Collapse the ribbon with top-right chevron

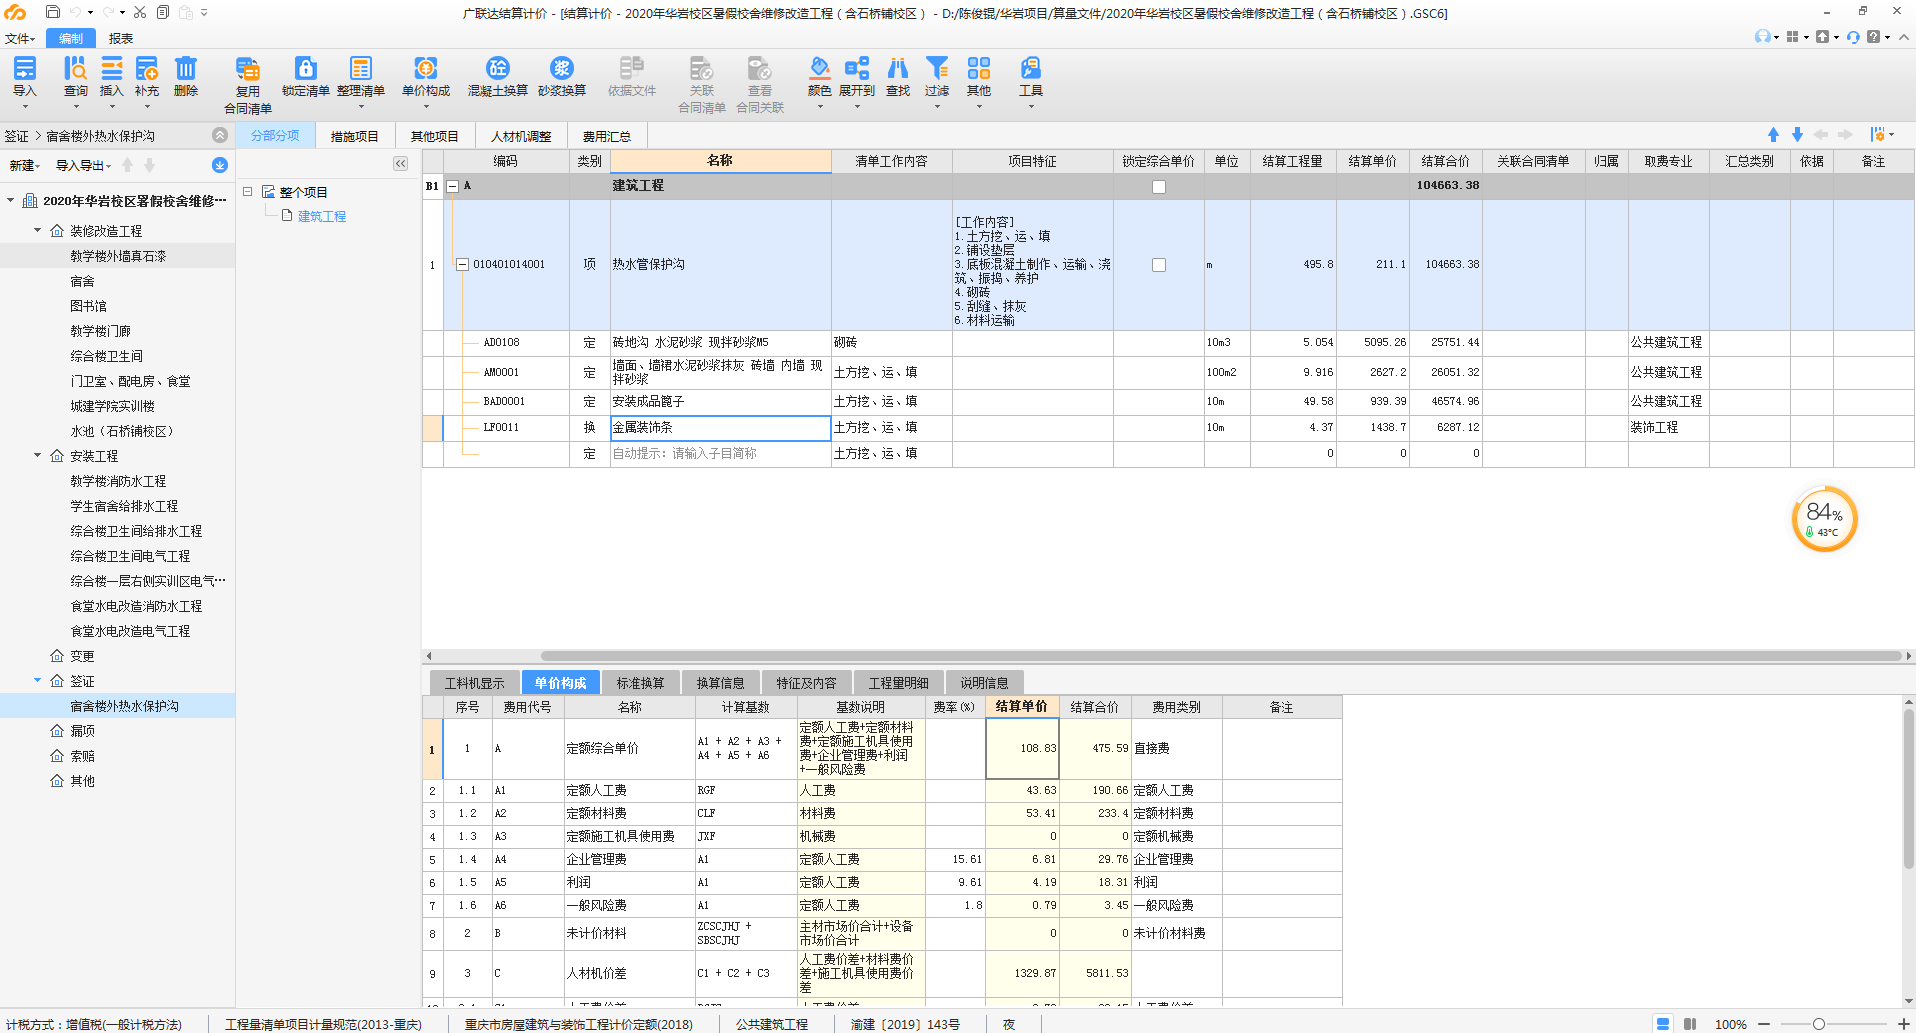click(1903, 37)
